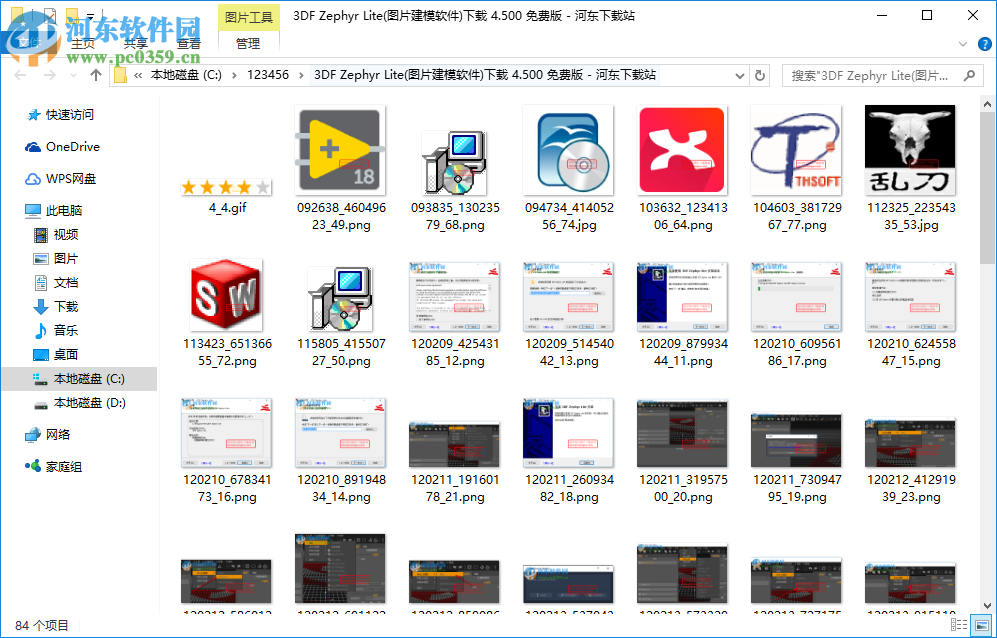This screenshot has height=638, width=997.
Task: Select the 120211_73094795_19.png screenshot thumbnail
Action: [796, 440]
